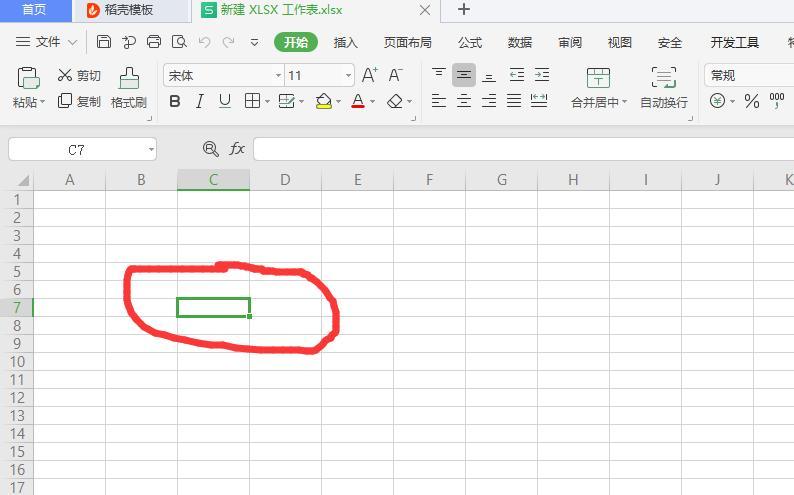794x495 pixels.
Task: Click Merge and Center (合并居中) icon
Action: click(598, 78)
